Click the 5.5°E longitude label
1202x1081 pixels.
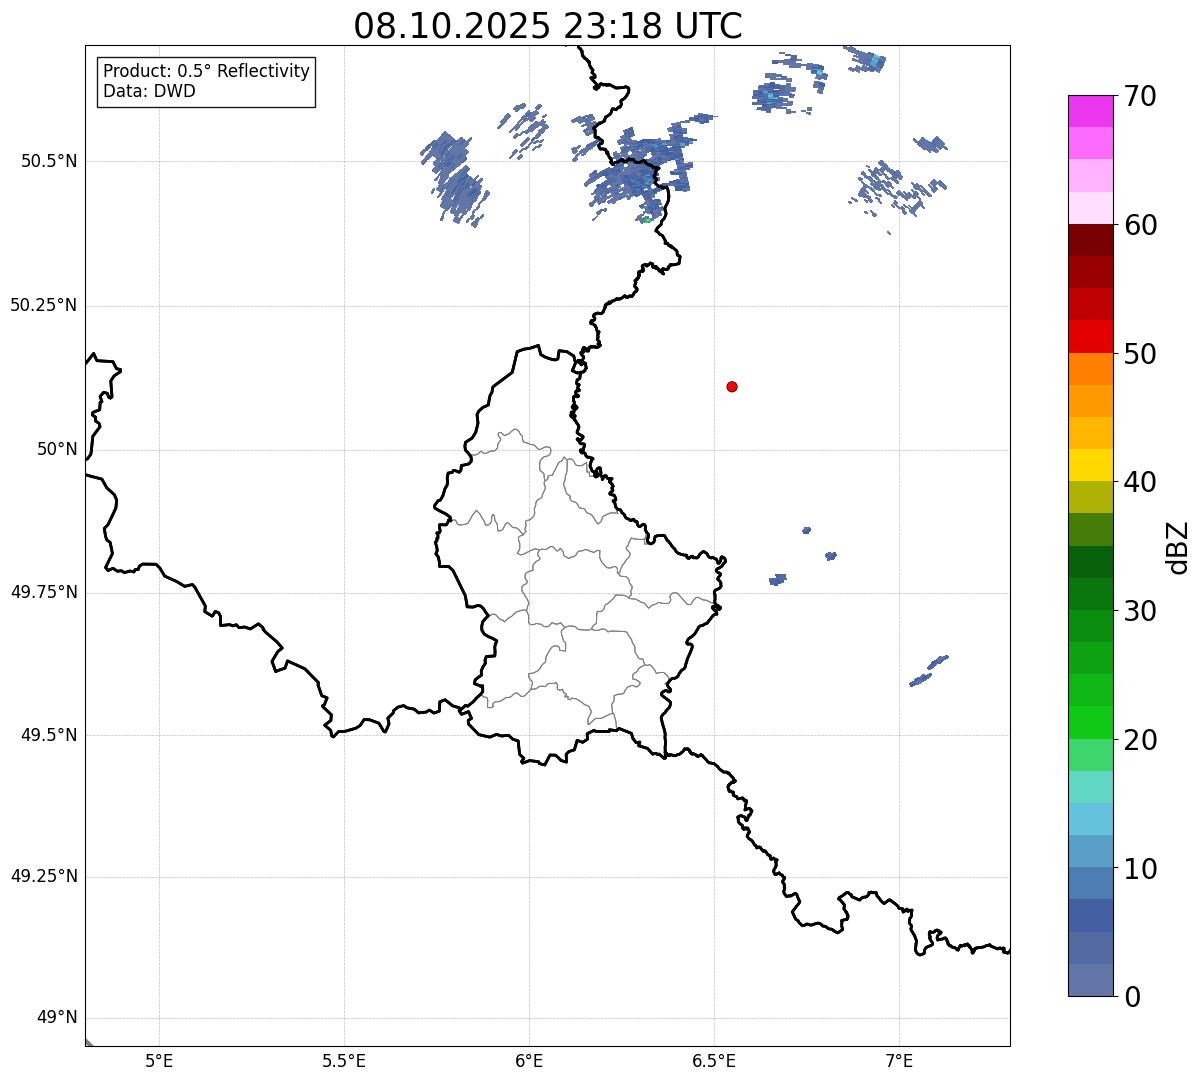click(x=344, y=1060)
